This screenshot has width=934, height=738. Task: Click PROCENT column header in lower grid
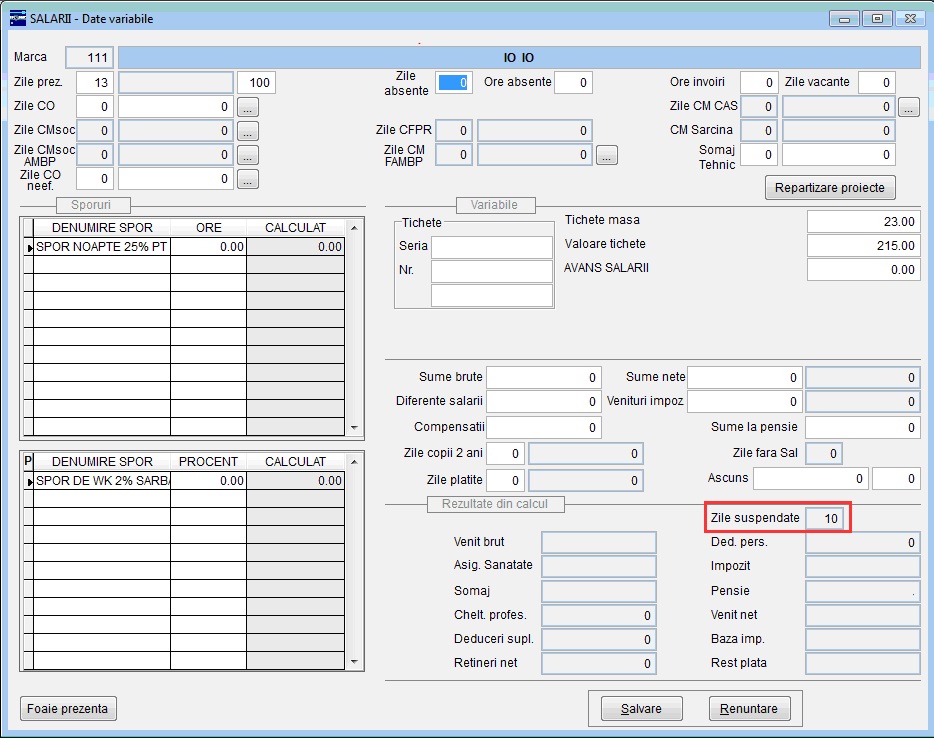point(208,462)
